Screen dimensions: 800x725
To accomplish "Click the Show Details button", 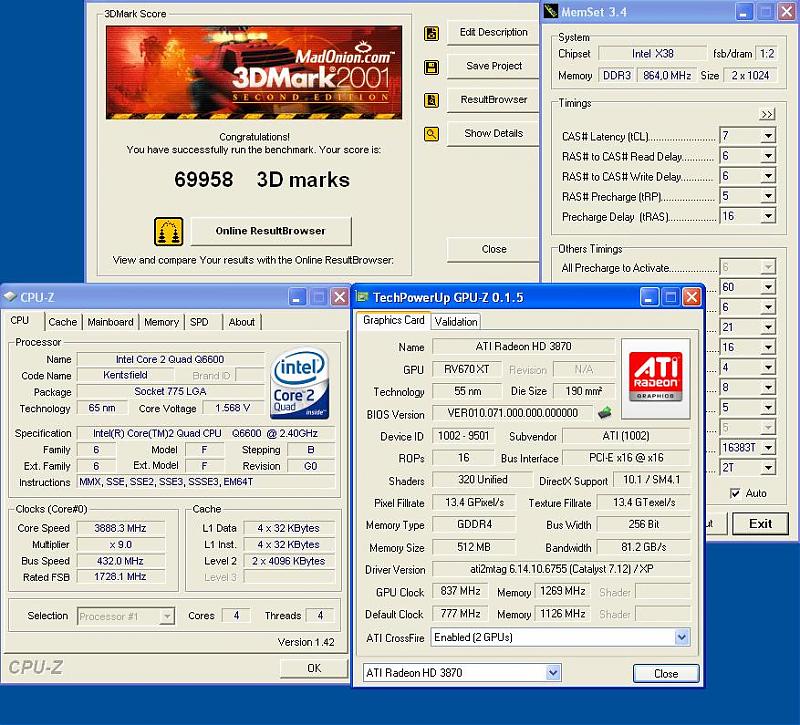I will tap(493, 133).
